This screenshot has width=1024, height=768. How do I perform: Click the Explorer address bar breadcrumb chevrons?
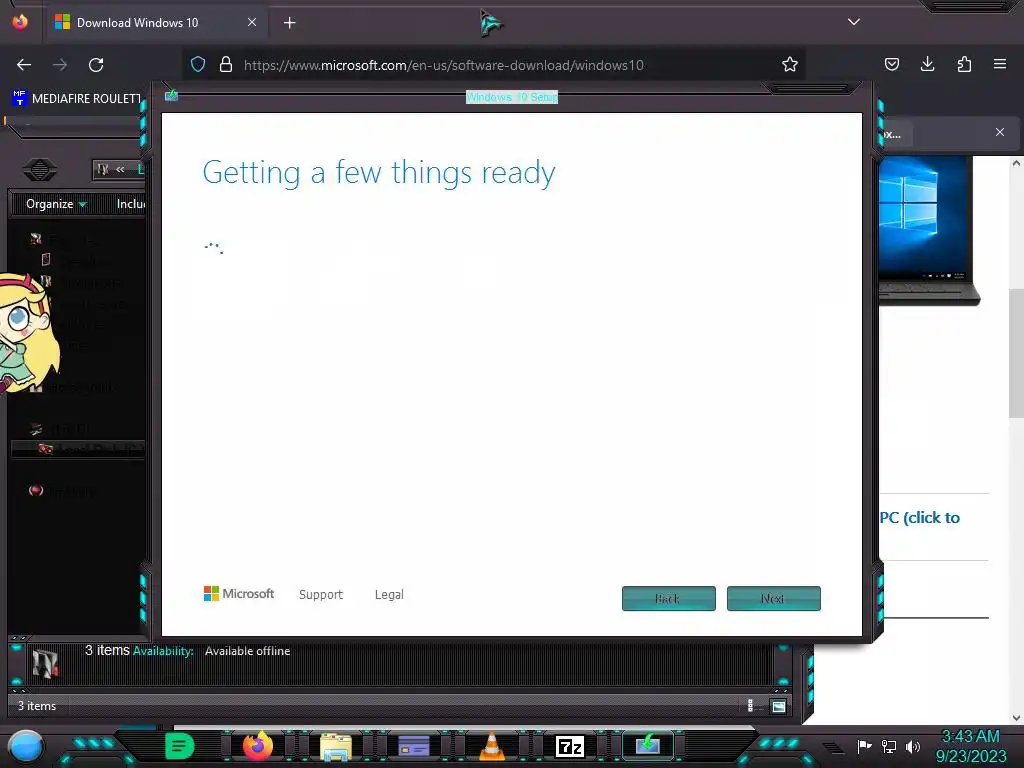click(x=120, y=169)
